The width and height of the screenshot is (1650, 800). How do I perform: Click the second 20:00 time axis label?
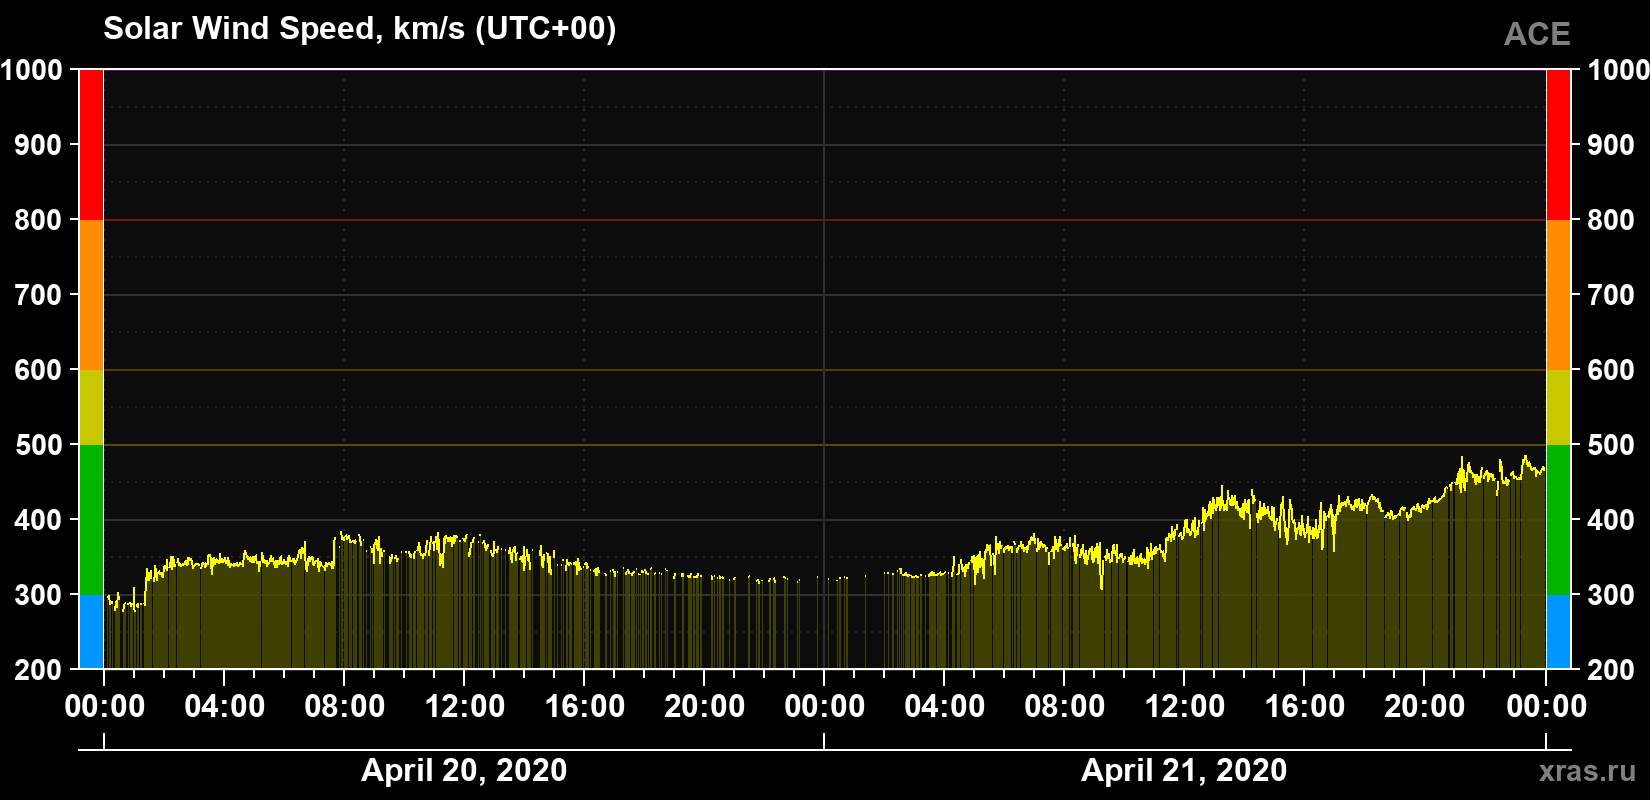(1424, 707)
